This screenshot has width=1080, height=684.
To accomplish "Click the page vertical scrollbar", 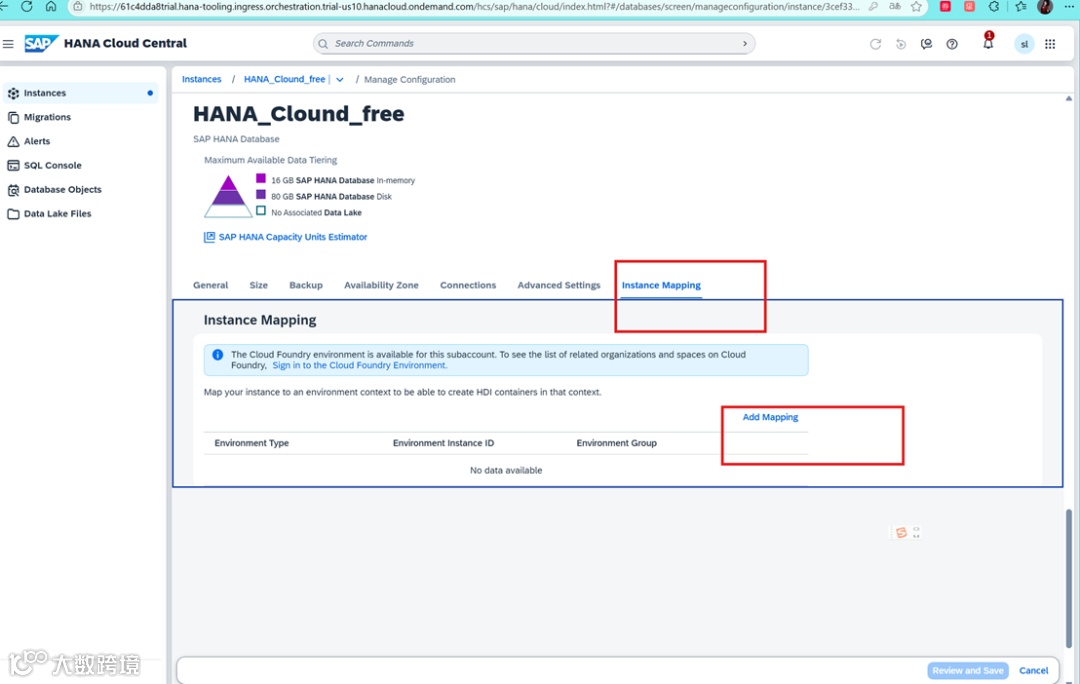I will tap(1068, 579).
